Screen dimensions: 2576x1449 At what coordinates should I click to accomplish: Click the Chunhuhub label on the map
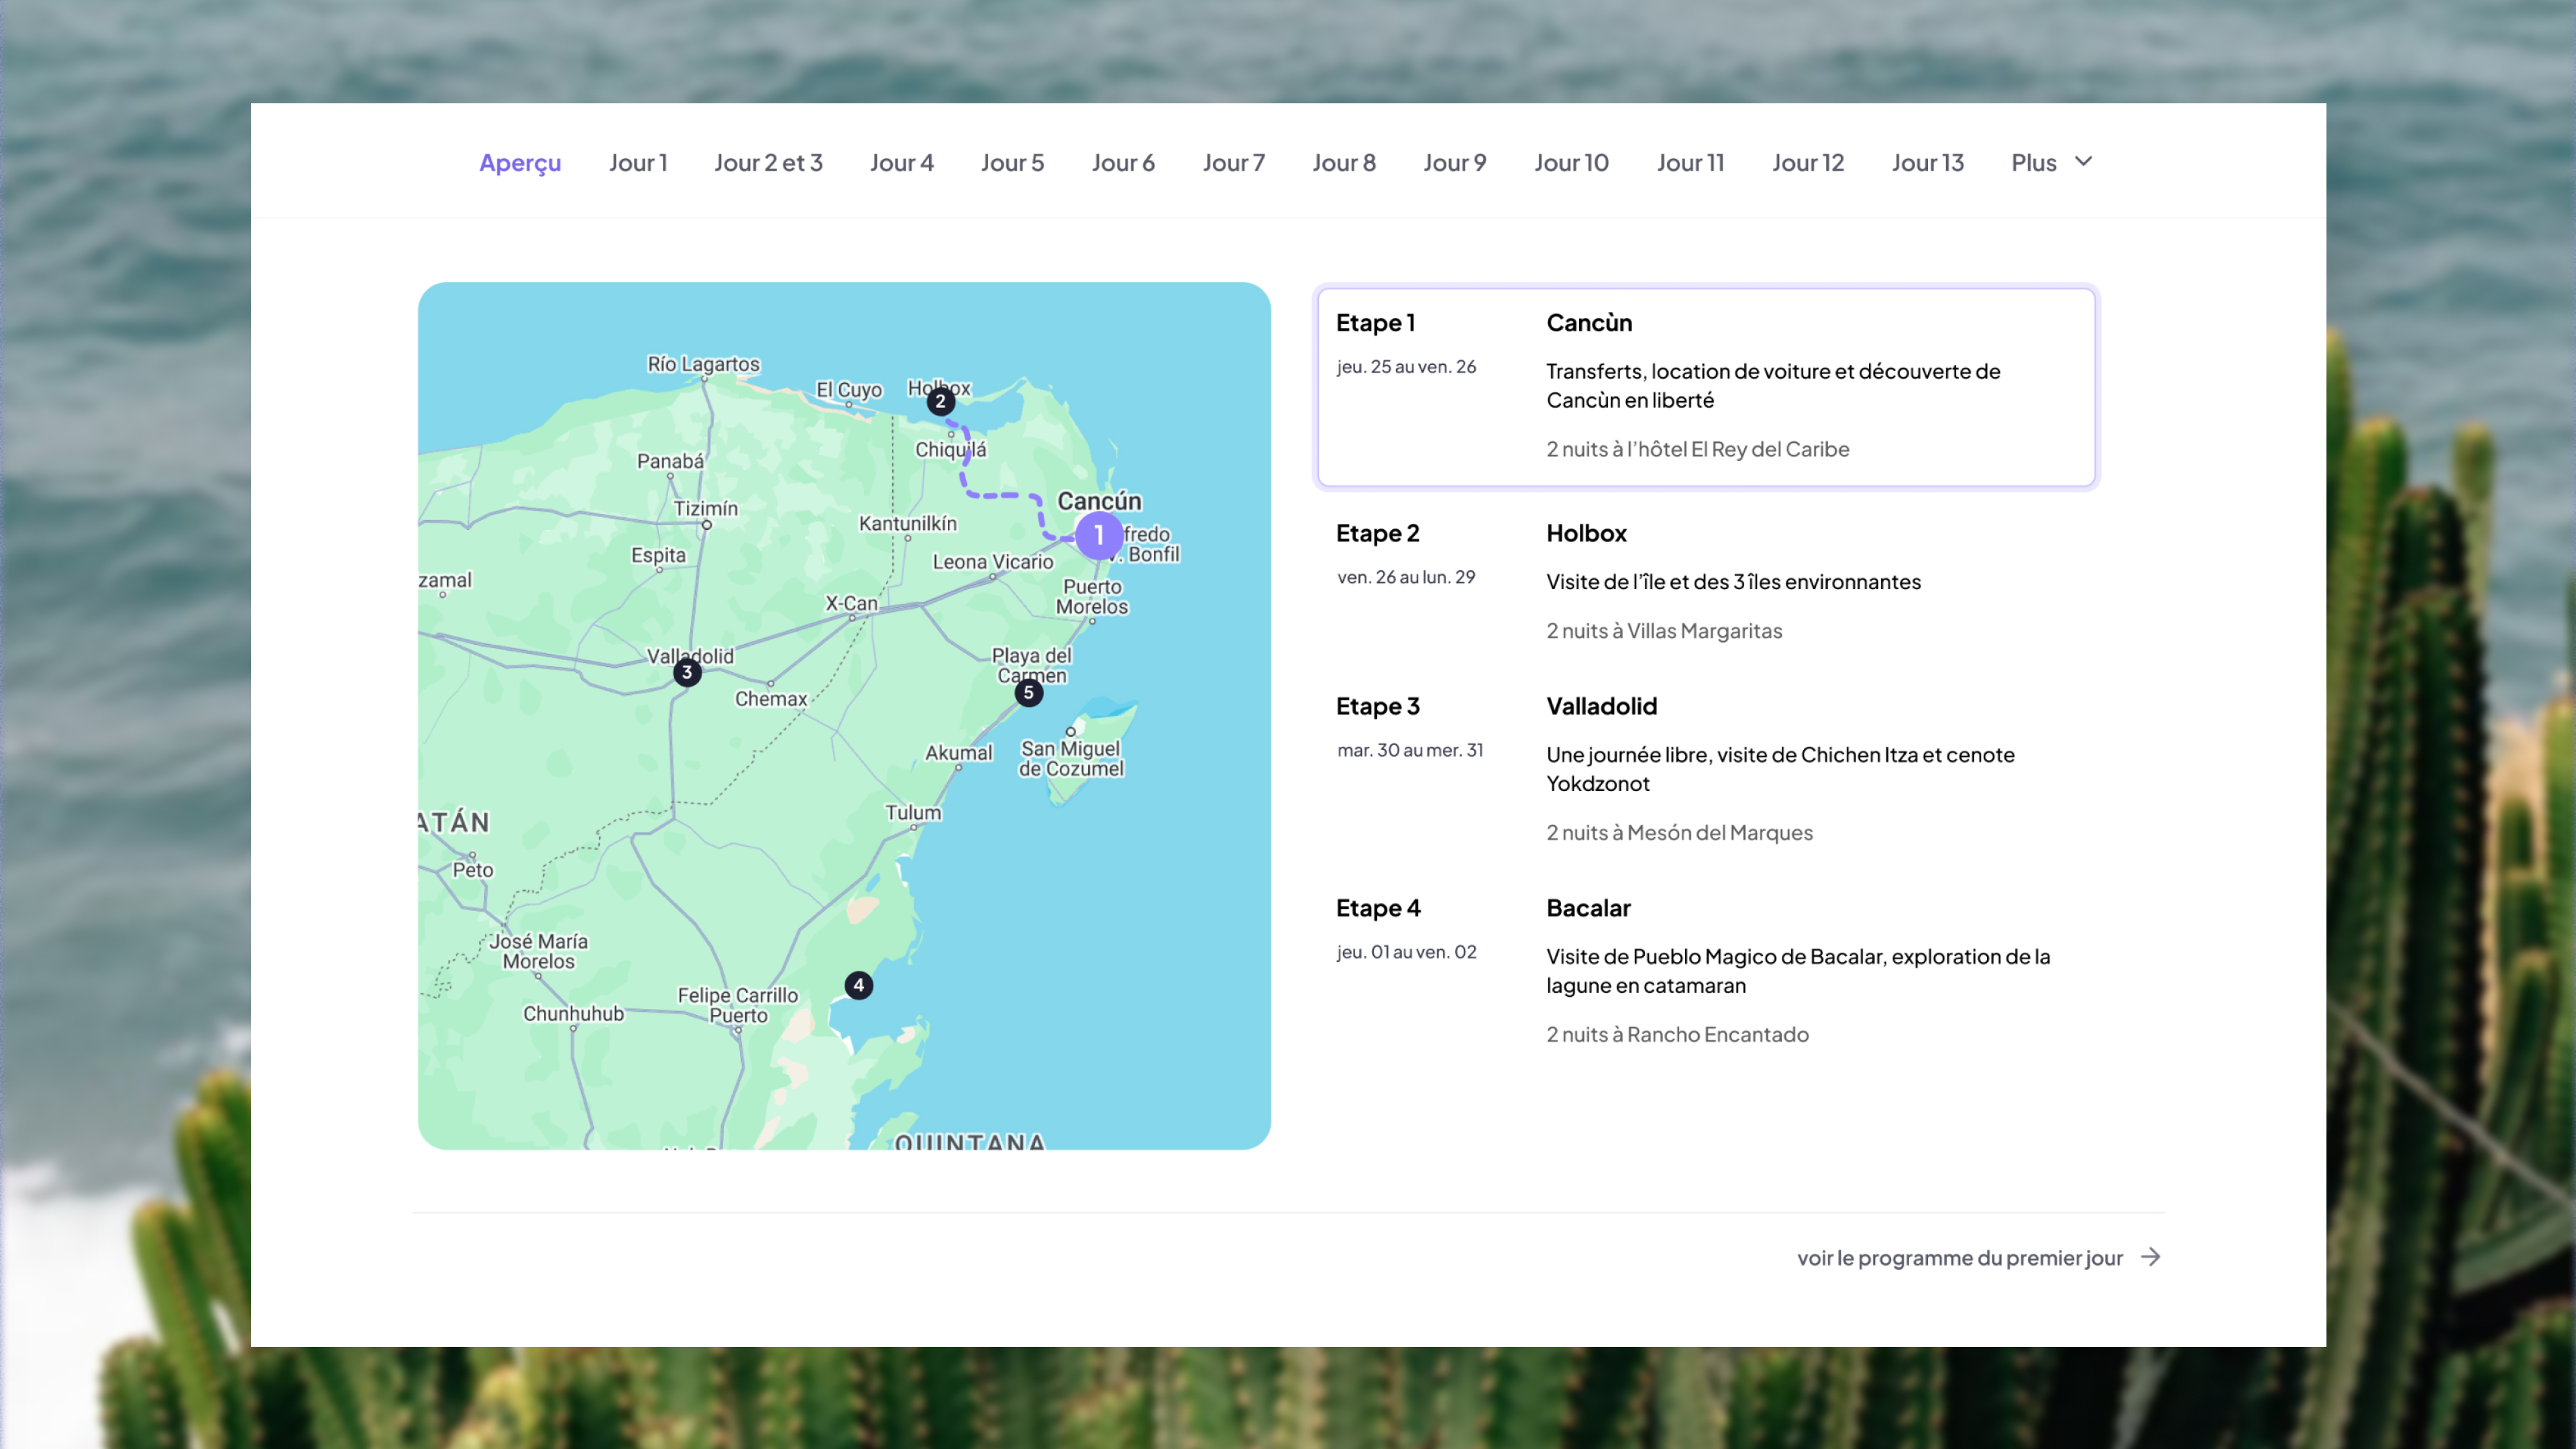point(573,1013)
